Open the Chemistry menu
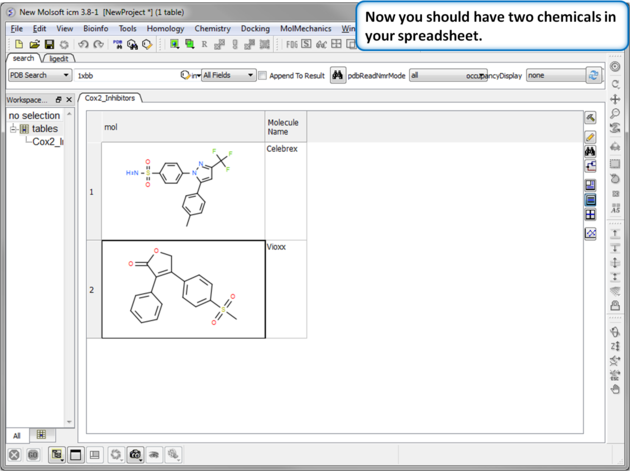Screen dimensions: 630x471 (212, 29)
